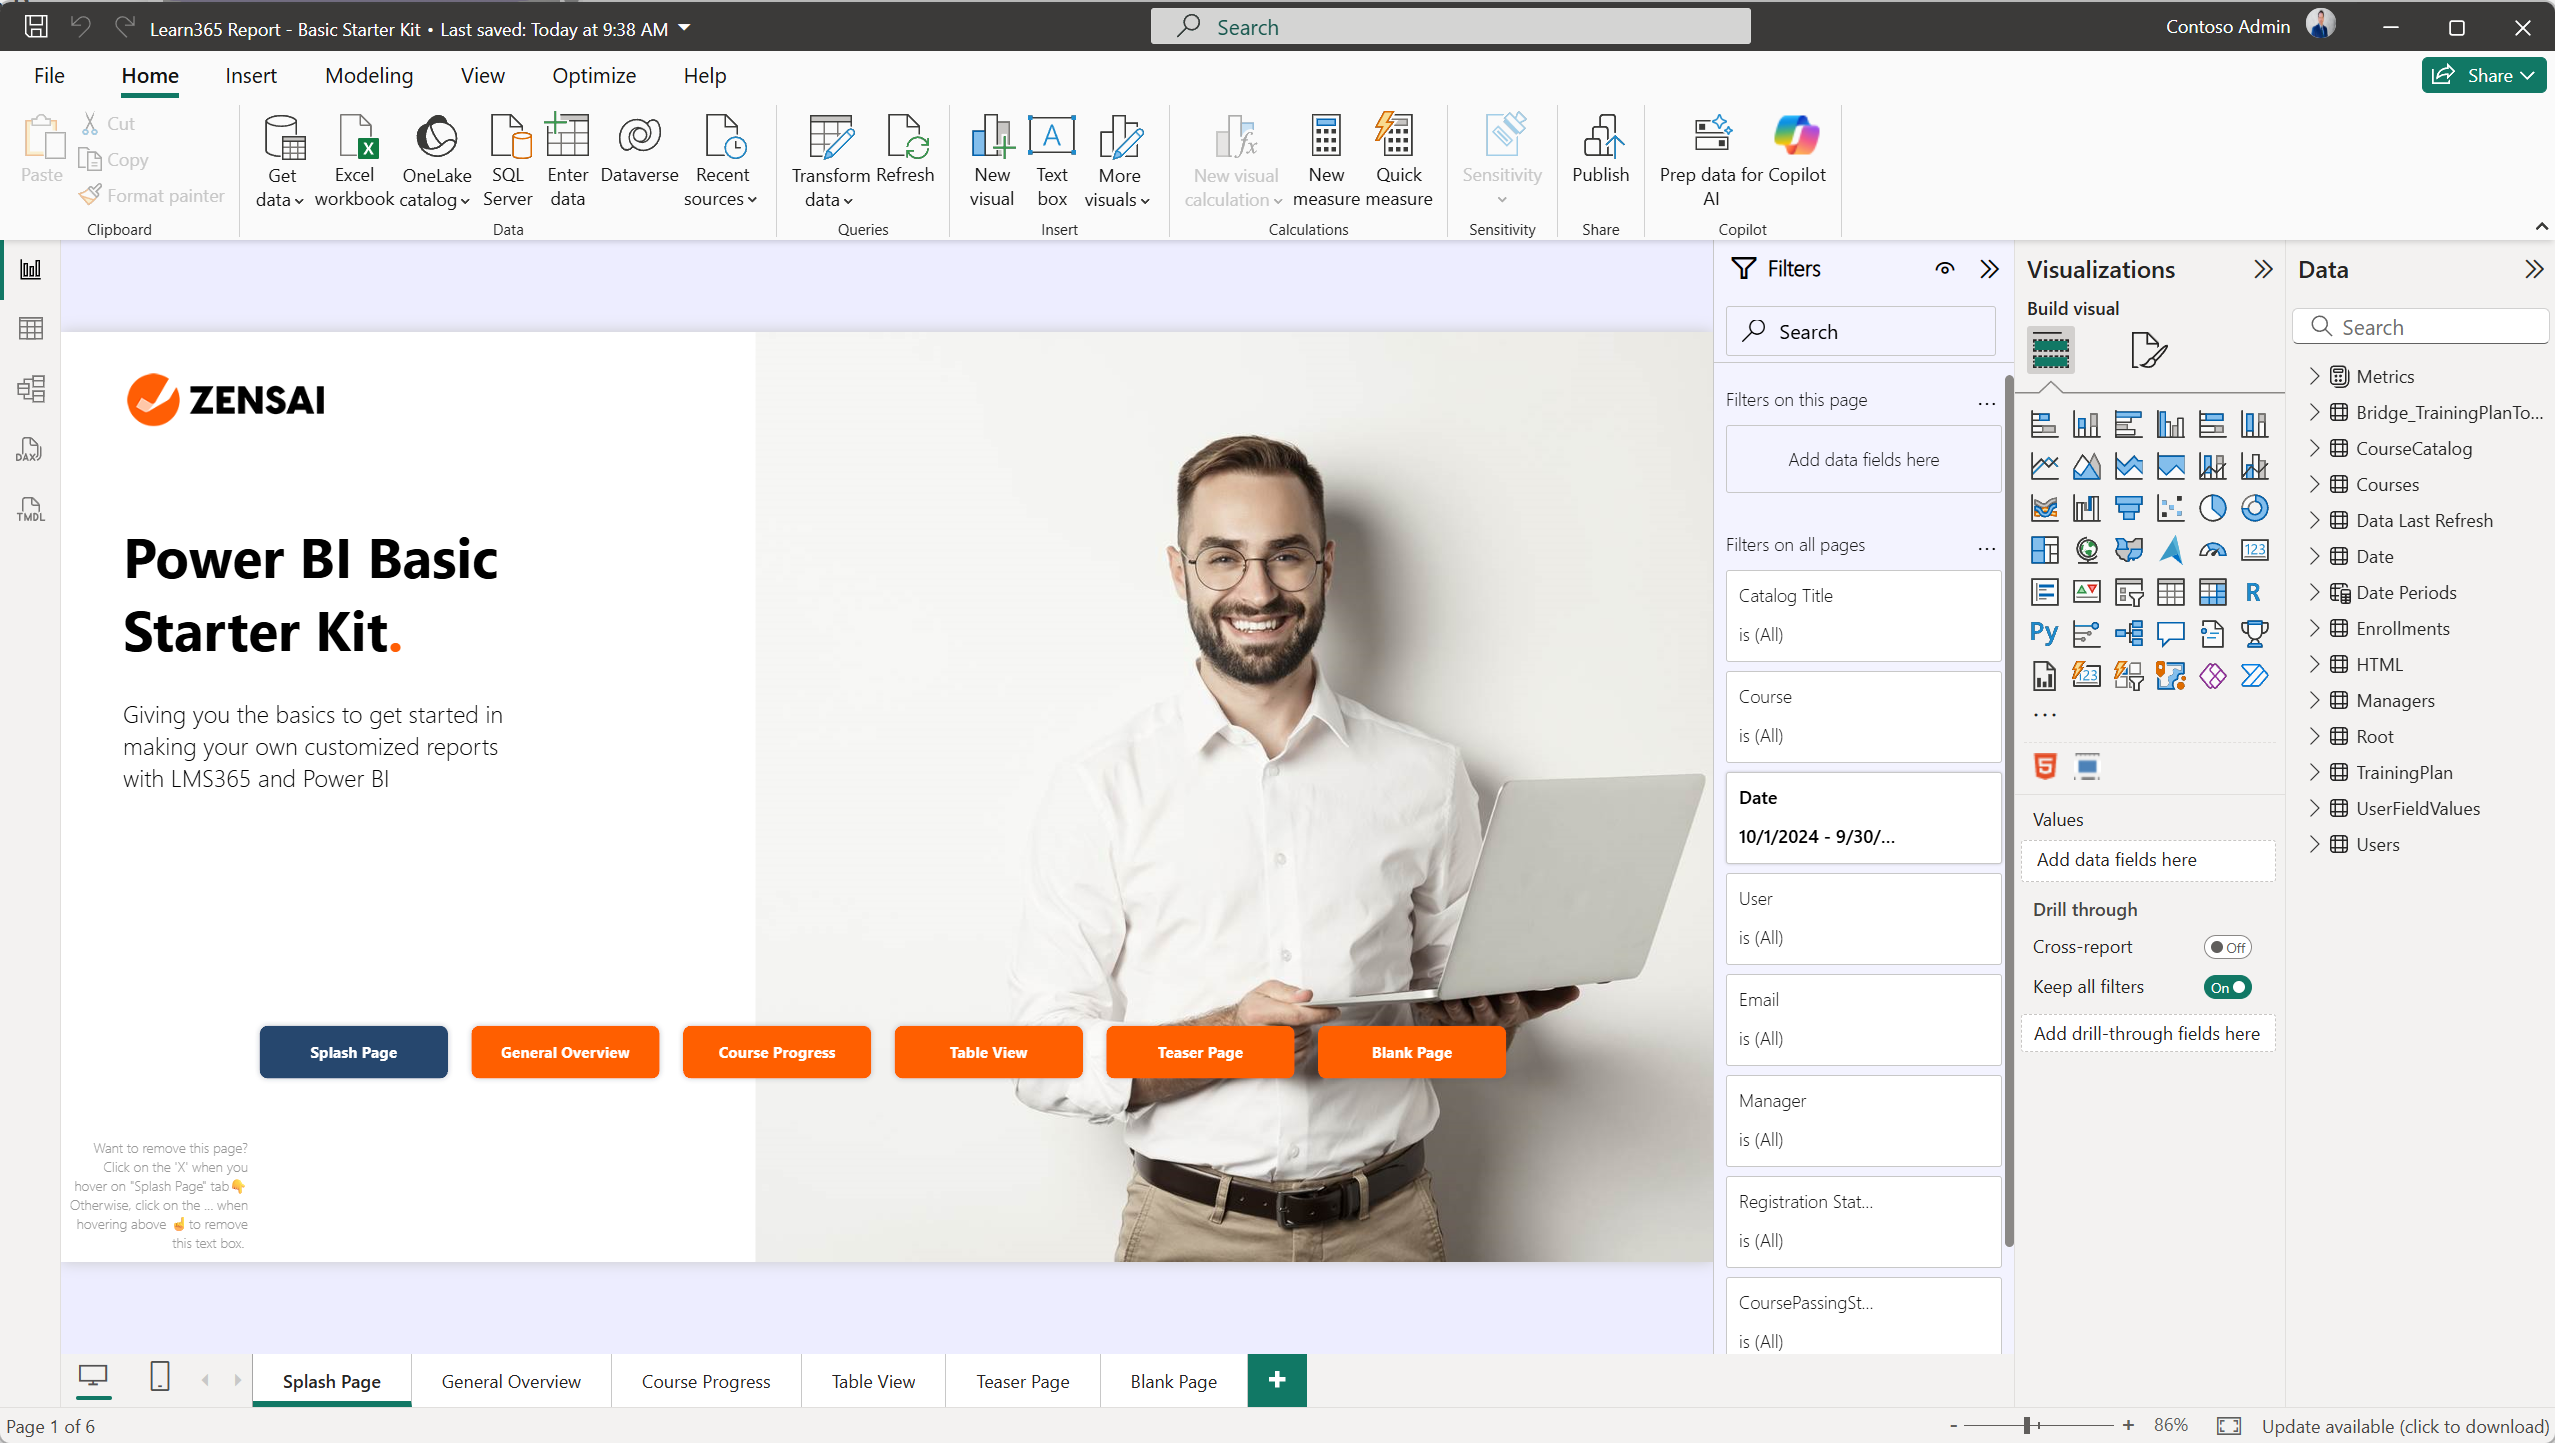The height and width of the screenshot is (1443, 2555).
Task: Choose the donut chart visual icon
Action: click(2254, 508)
